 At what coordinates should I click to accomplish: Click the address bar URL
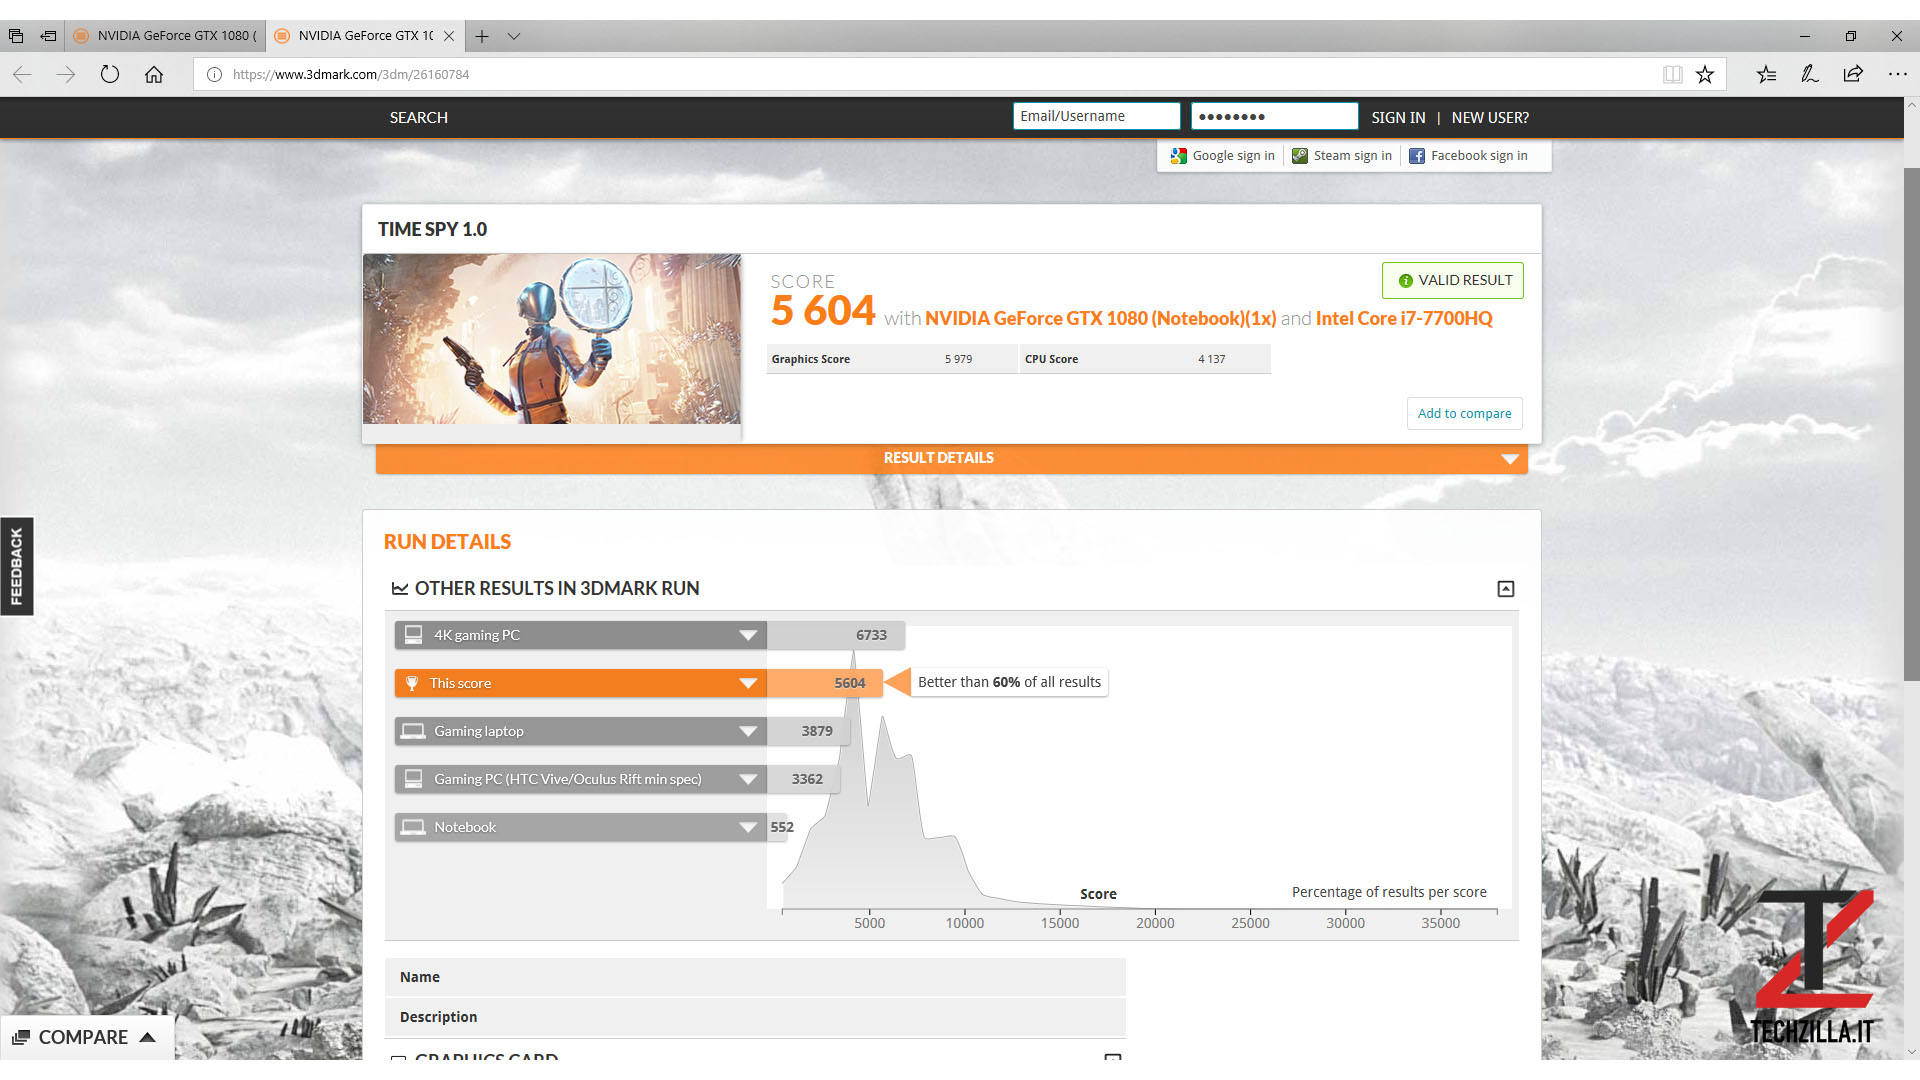click(351, 74)
